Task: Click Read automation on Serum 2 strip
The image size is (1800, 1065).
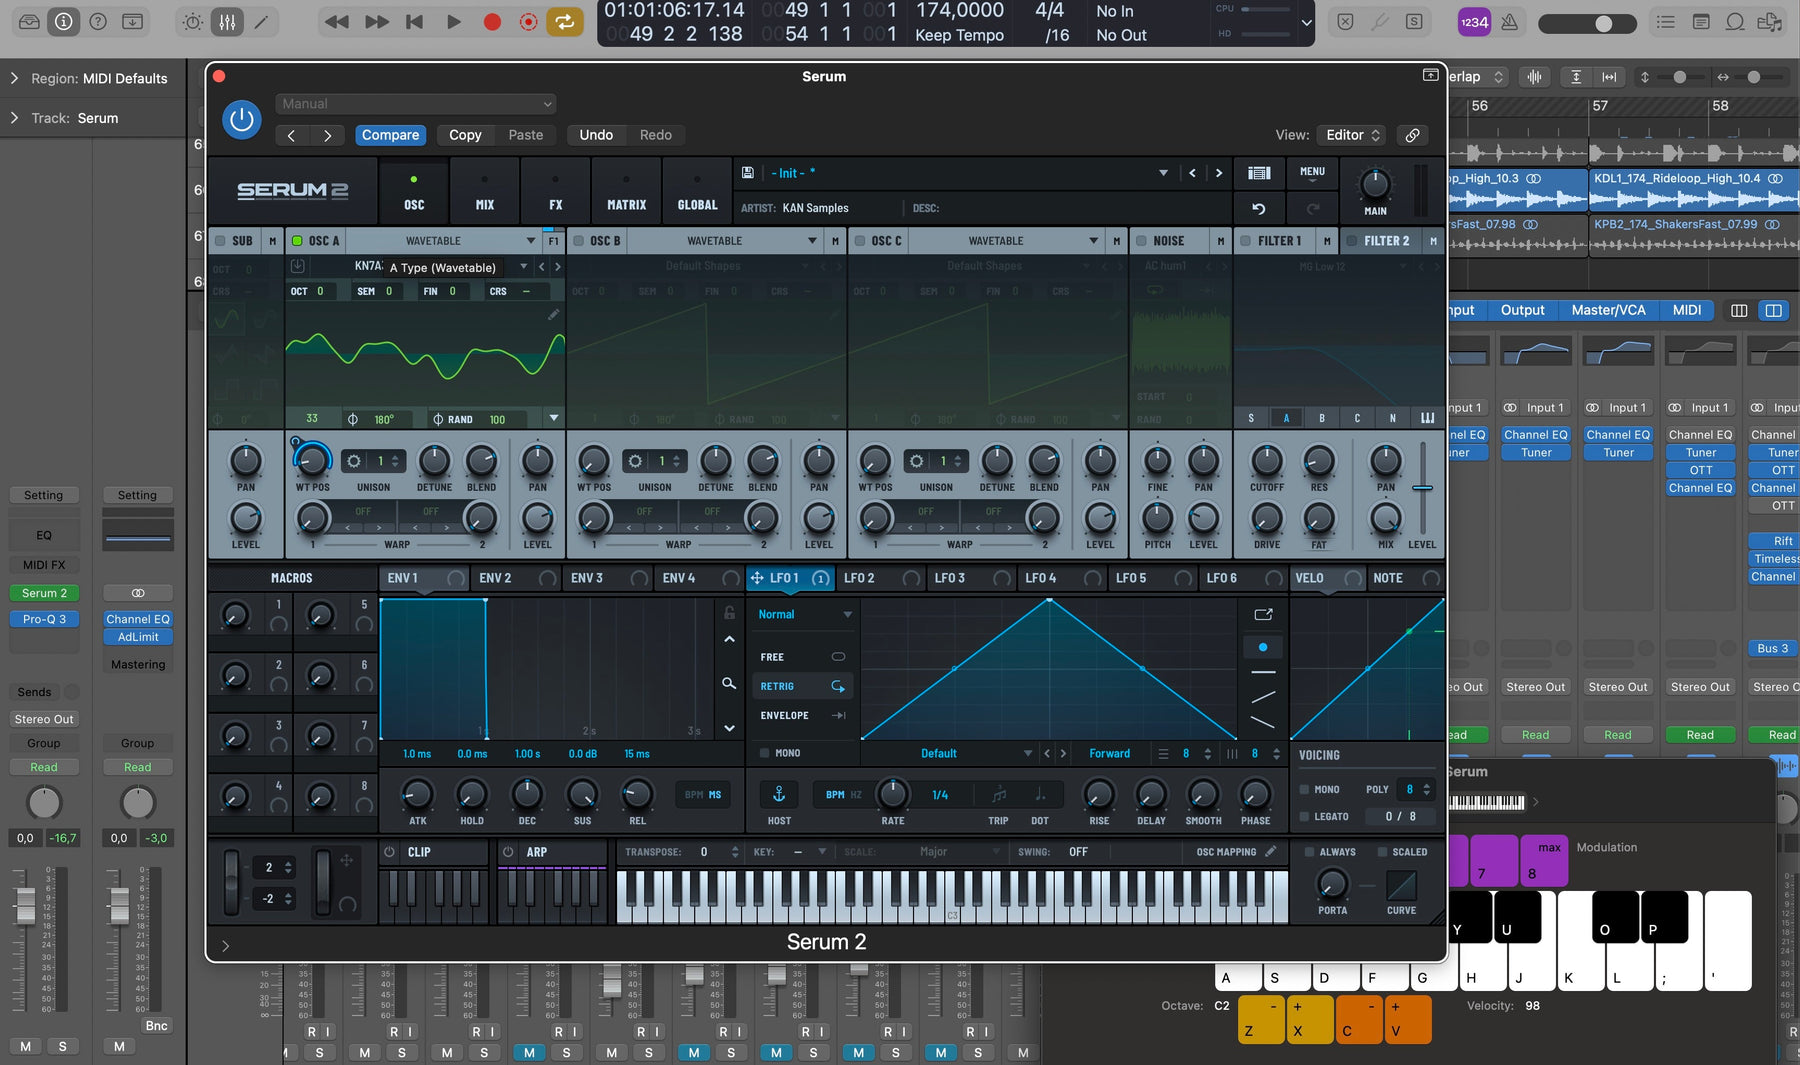Action: [x=44, y=767]
